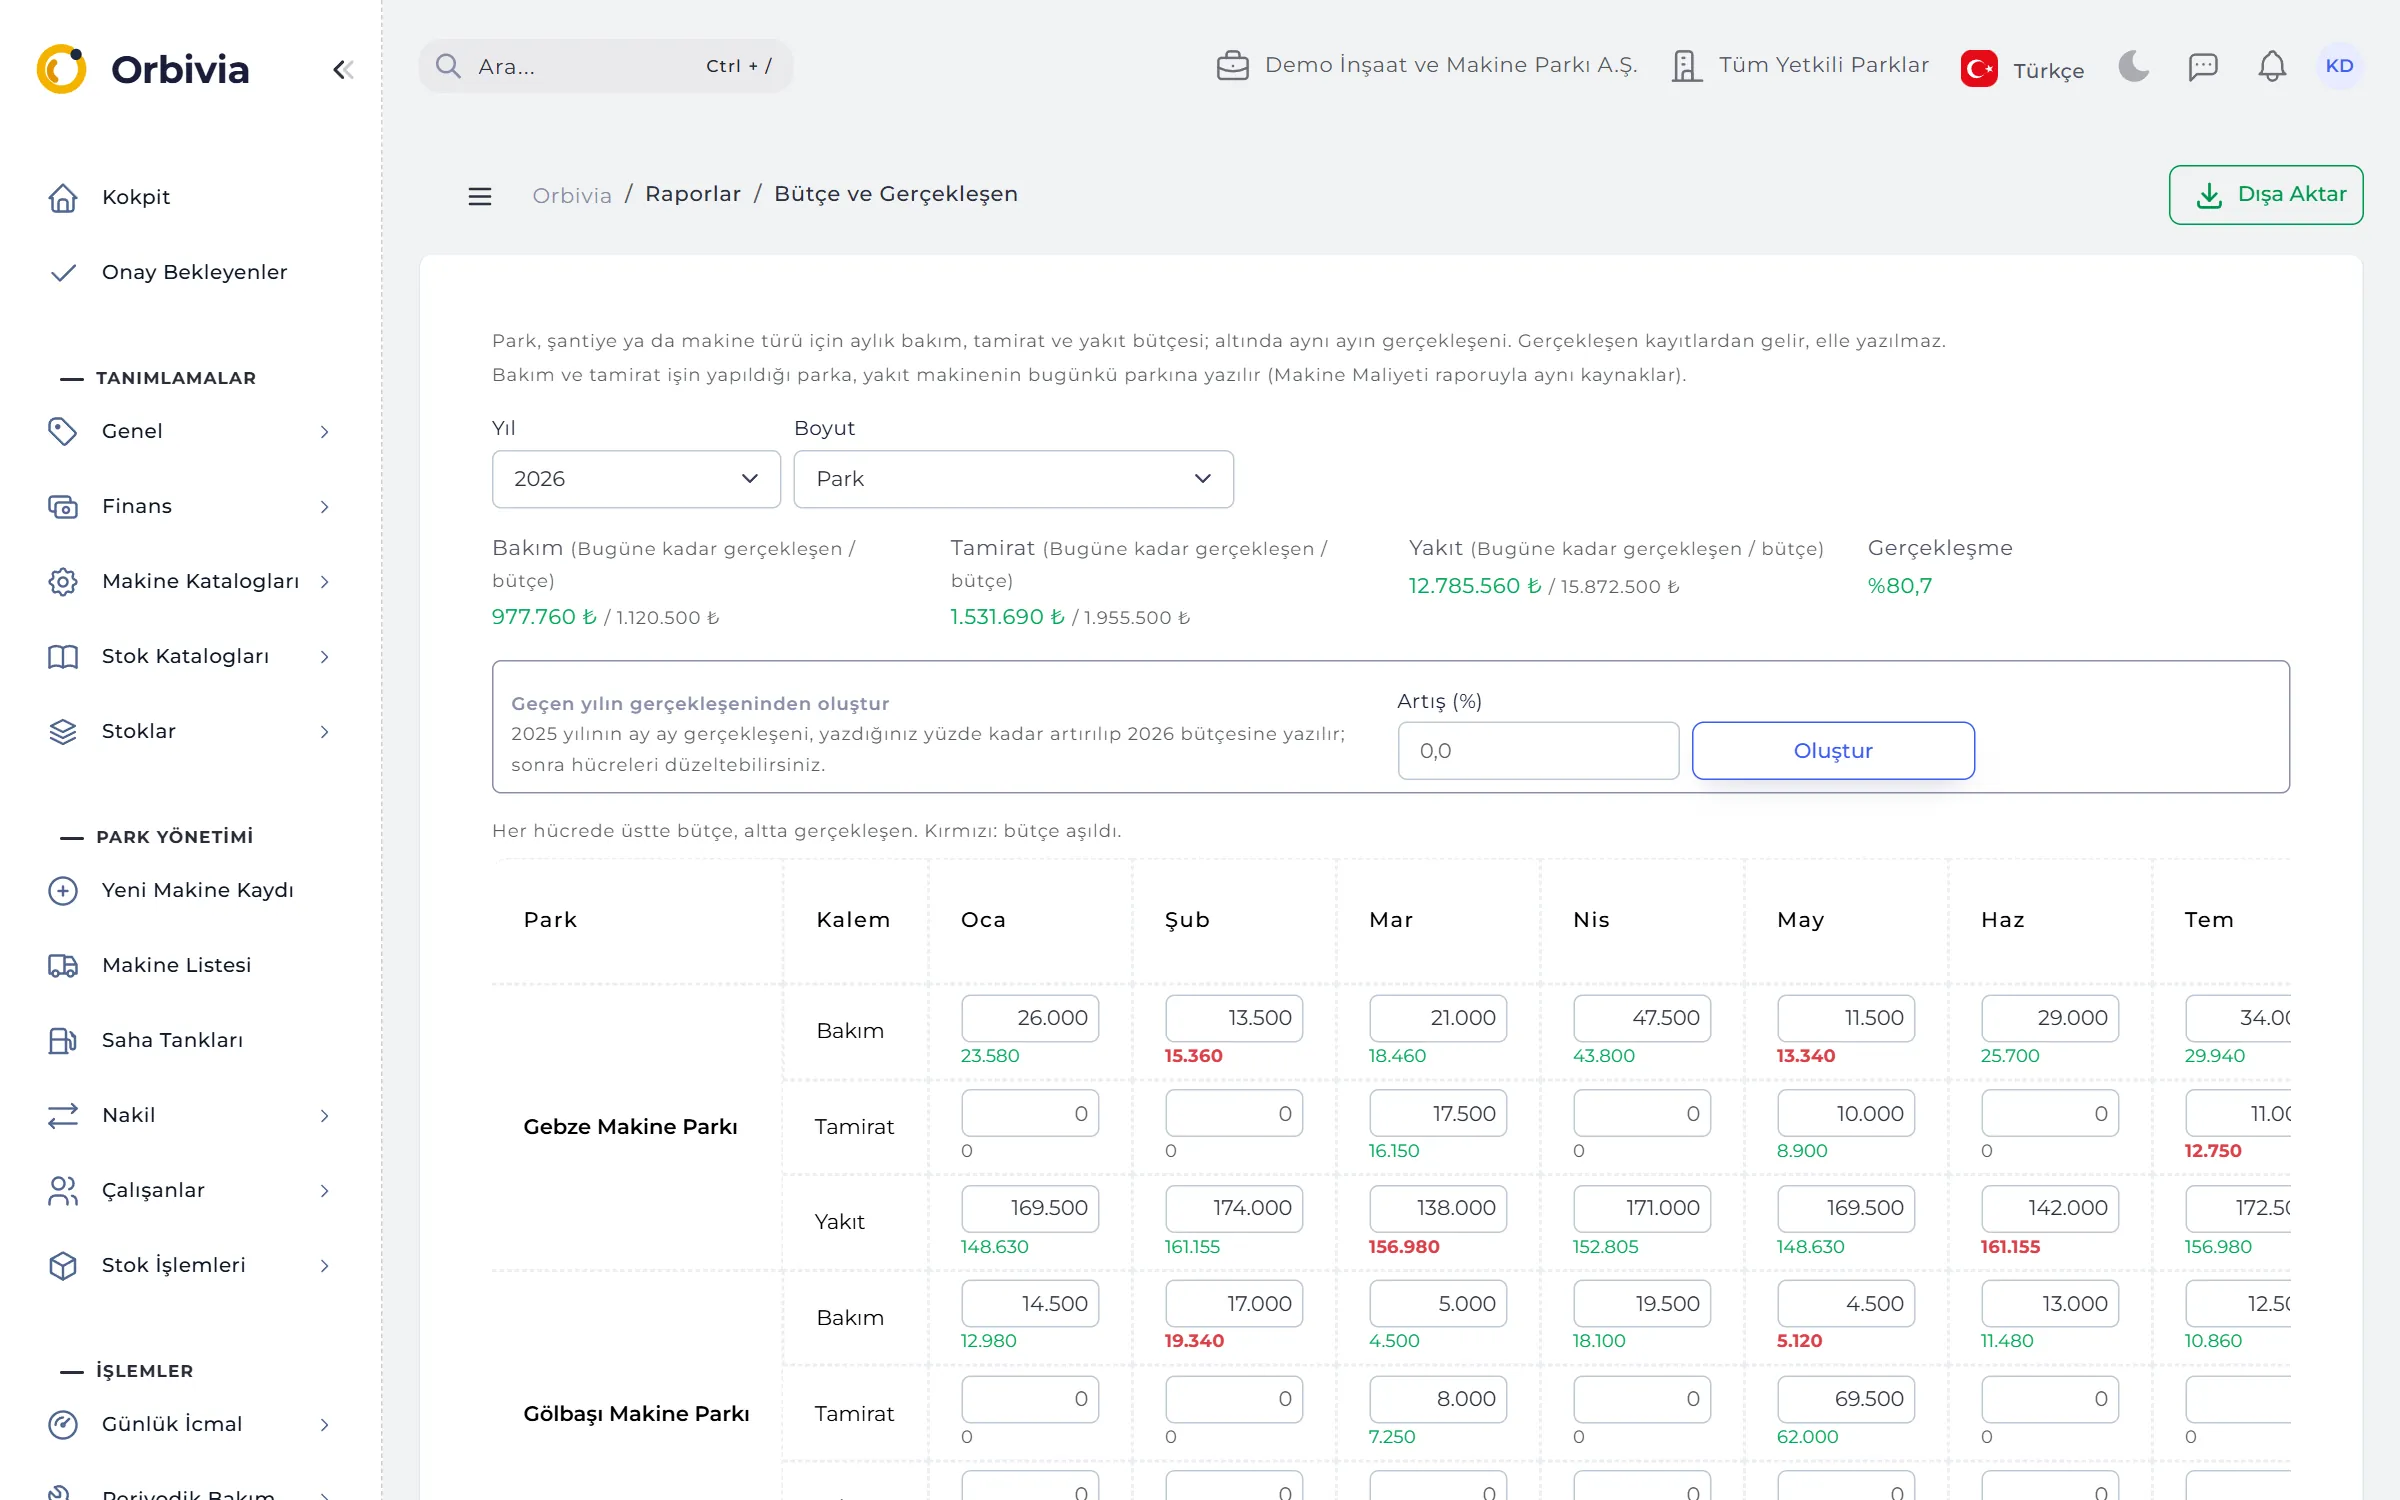Open Yeni Makine Kaydı page
Image resolution: width=2400 pixels, height=1500 pixels.
click(x=190, y=890)
